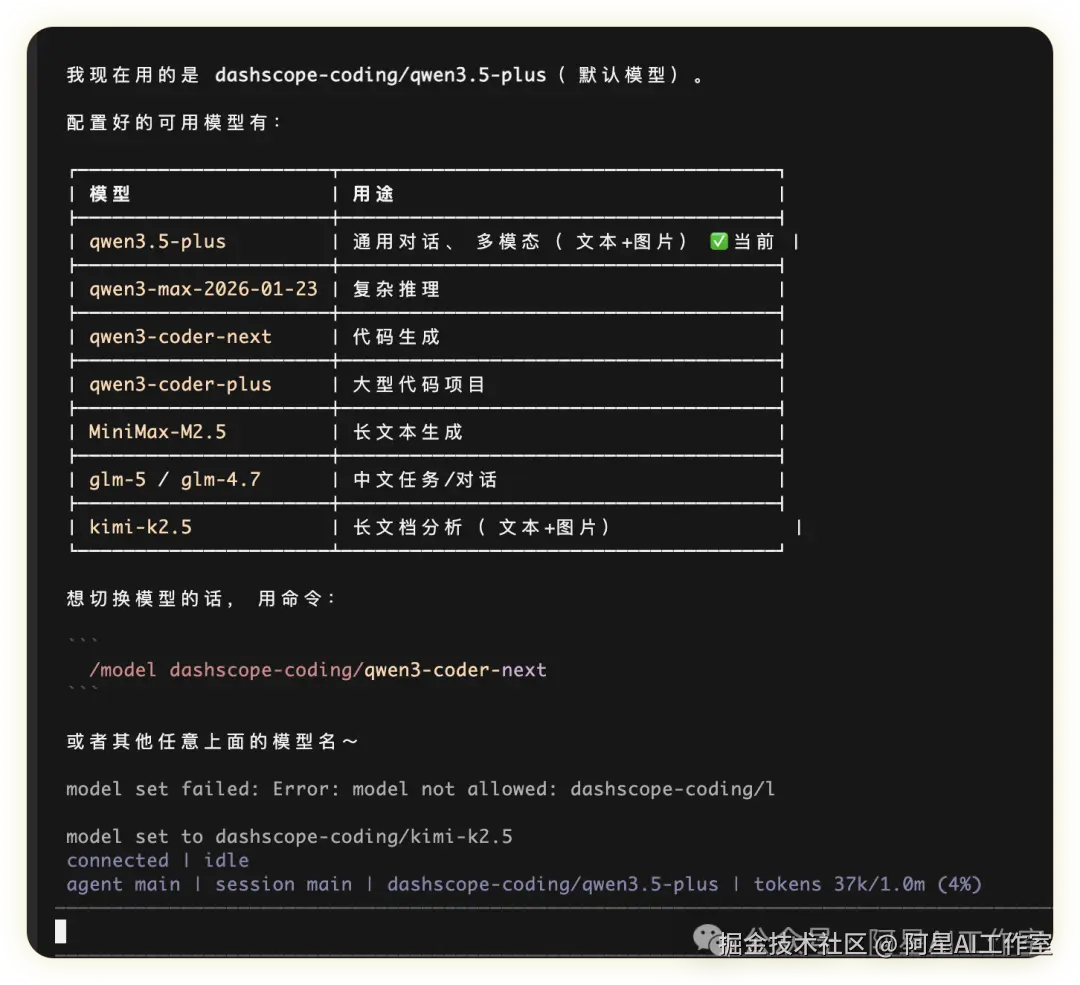Click 'model set to dashscope-coding/kimi-k2.5' line
The image size is (1080, 985).
pyautogui.click(x=289, y=836)
